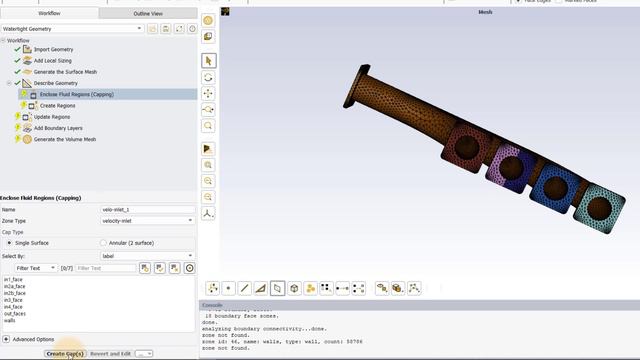Click the deselect-all list icon
This screenshot has height=360, width=640.
click(x=175, y=268)
